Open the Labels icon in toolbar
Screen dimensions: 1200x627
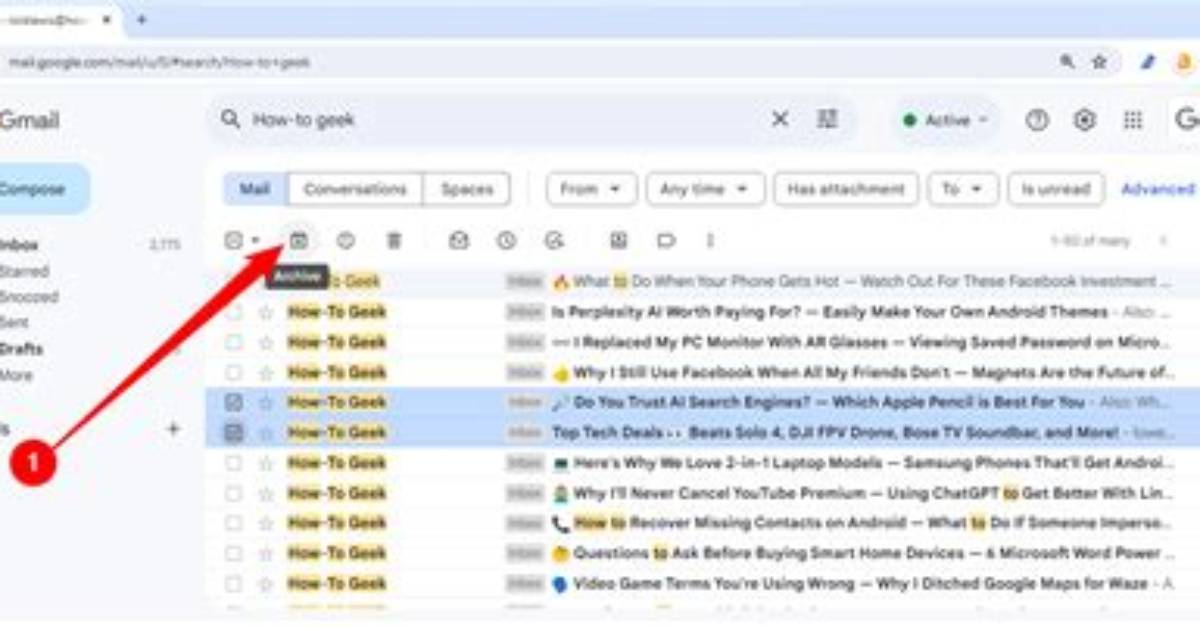pyautogui.click(x=666, y=240)
